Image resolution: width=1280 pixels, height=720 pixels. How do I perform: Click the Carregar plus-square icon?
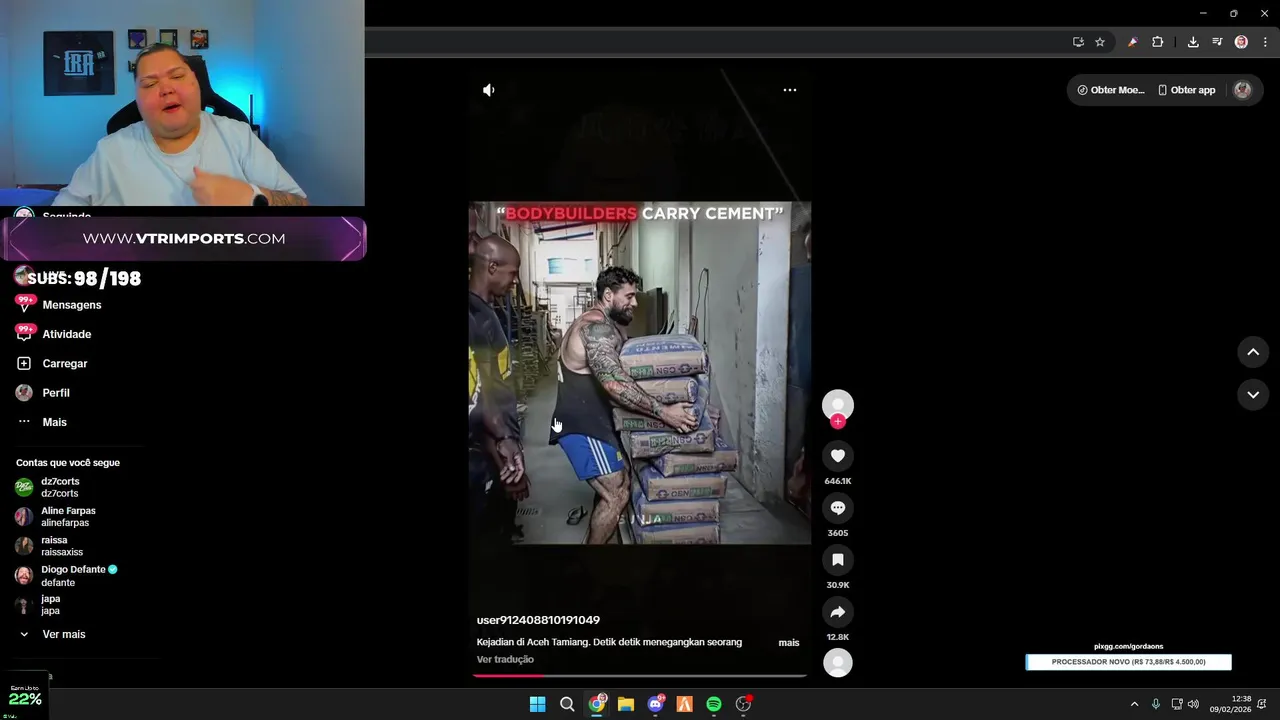tap(24, 363)
